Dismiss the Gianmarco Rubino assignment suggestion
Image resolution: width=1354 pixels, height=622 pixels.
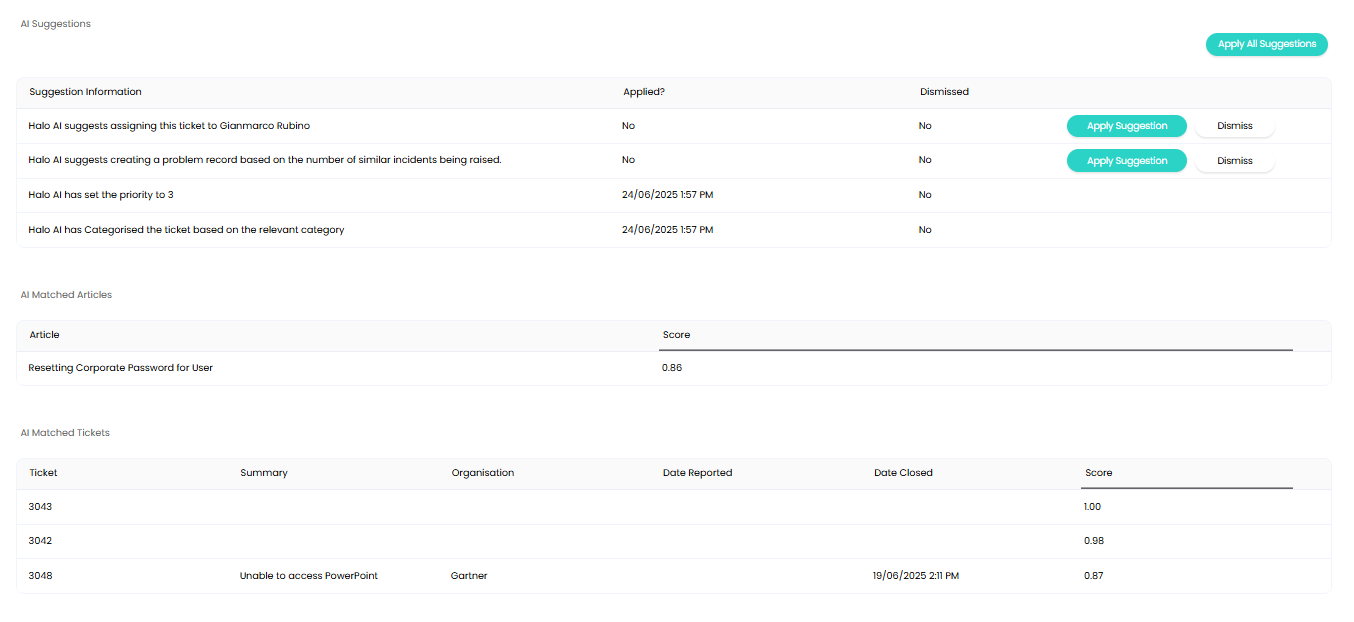pyautogui.click(x=1235, y=126)
